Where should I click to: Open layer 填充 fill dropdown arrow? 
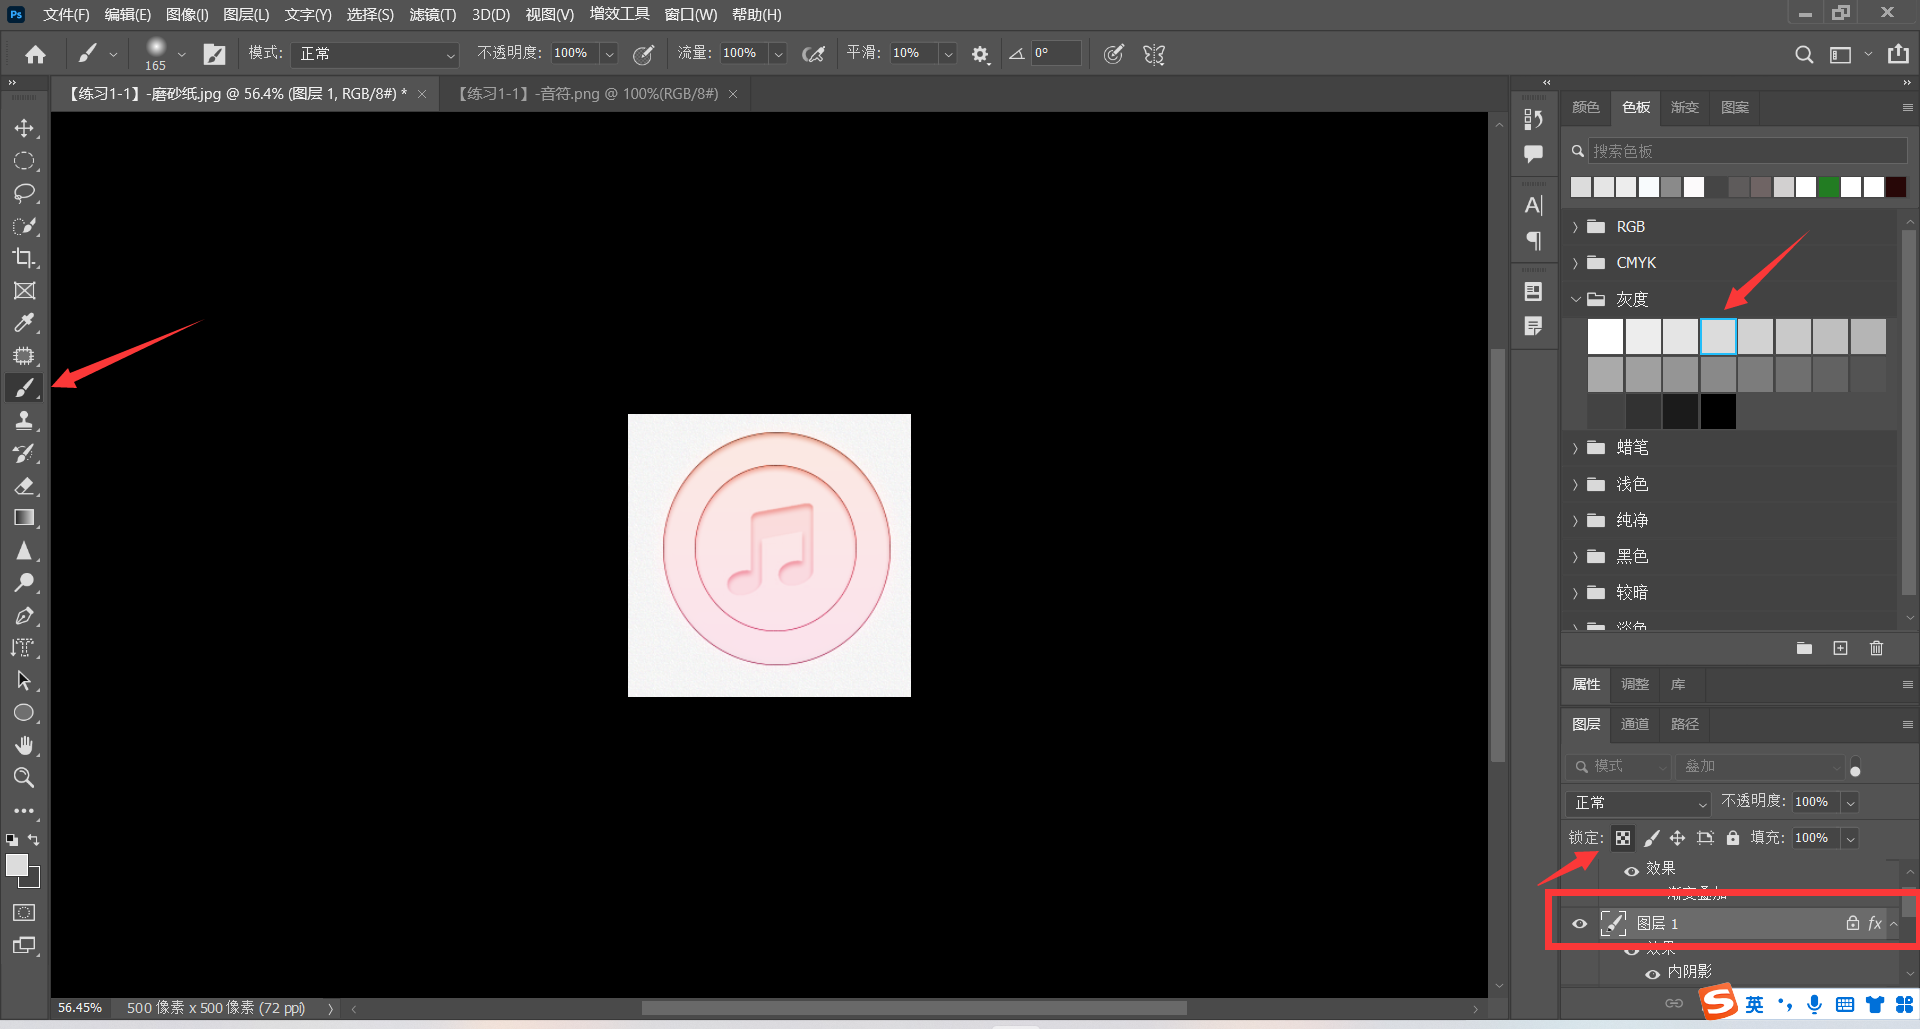[x=1851, y=838]
